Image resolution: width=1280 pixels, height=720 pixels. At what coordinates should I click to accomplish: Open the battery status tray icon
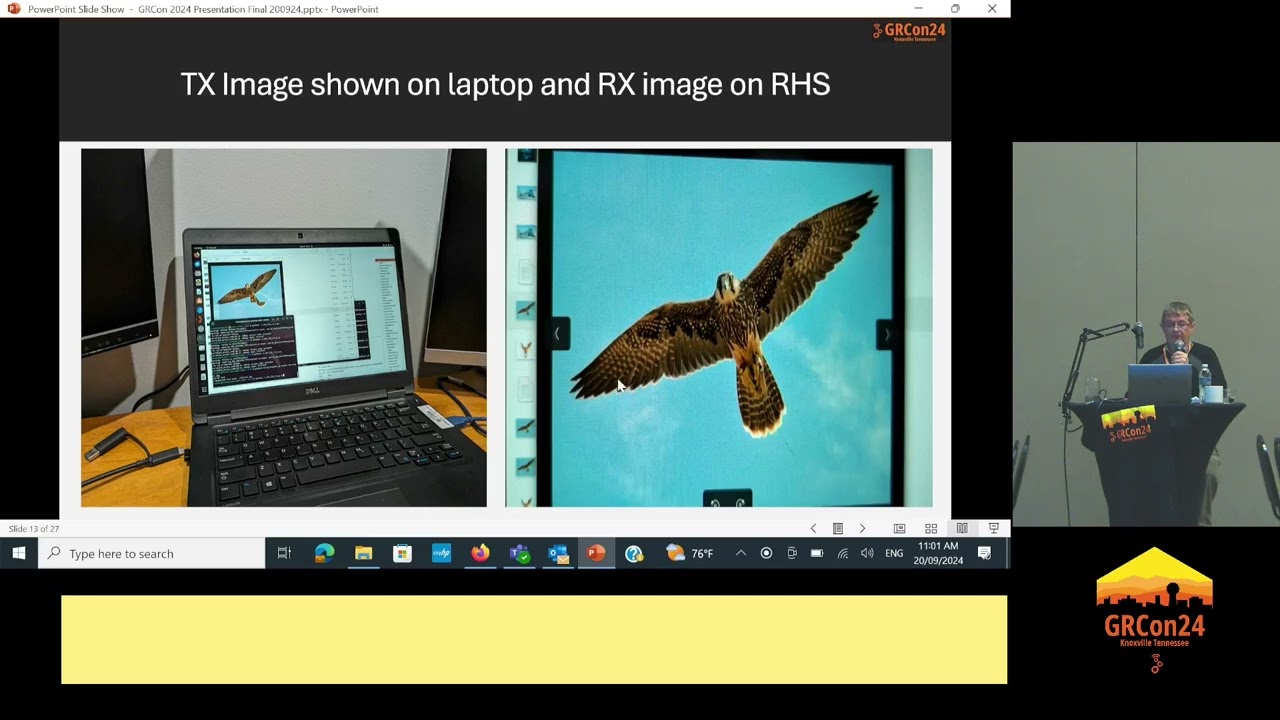pos(817,553)
